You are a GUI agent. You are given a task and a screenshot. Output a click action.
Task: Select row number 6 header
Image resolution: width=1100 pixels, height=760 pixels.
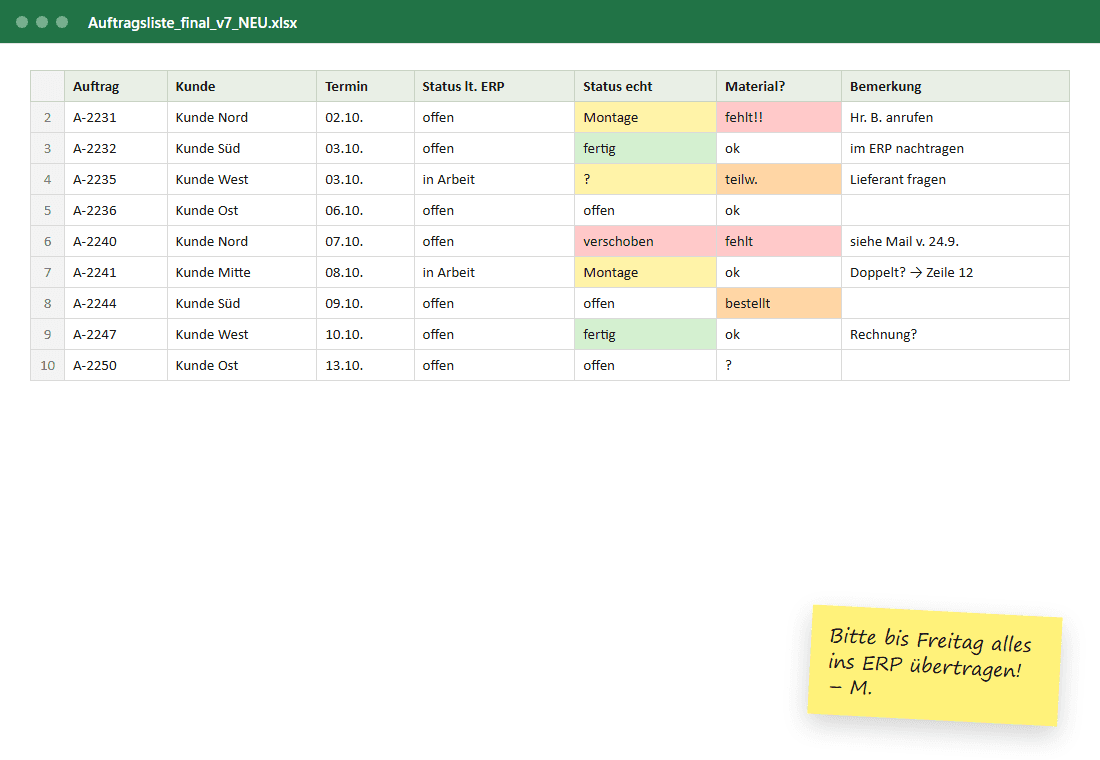48,241
